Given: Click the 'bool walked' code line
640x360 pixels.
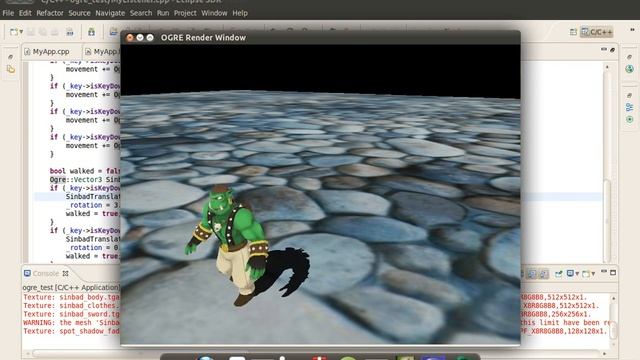Looking at the screenshot, I should pos(85,171).
